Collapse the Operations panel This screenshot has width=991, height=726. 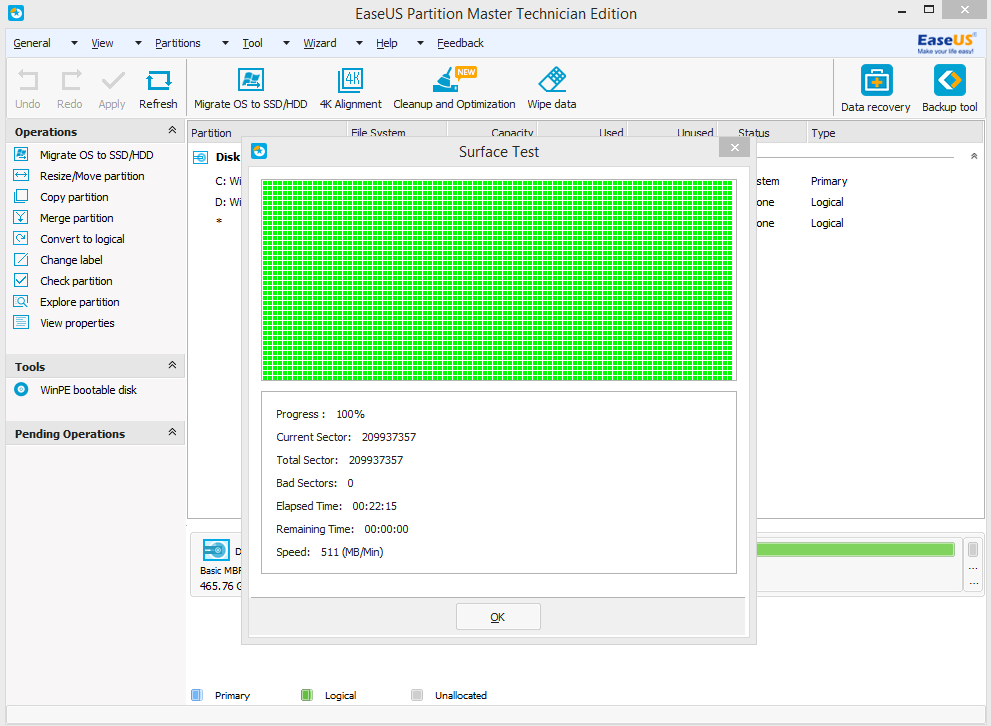tap(172, 130)
